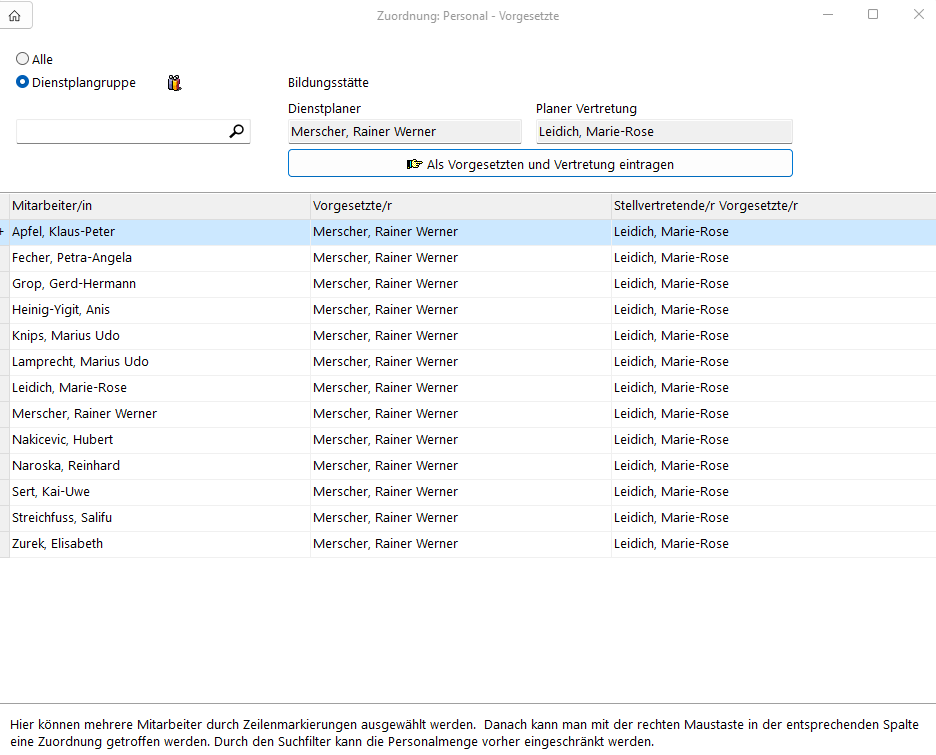Select the row for Leidich, Marie-Rose

pyautogui.click(x=150, y=387)
